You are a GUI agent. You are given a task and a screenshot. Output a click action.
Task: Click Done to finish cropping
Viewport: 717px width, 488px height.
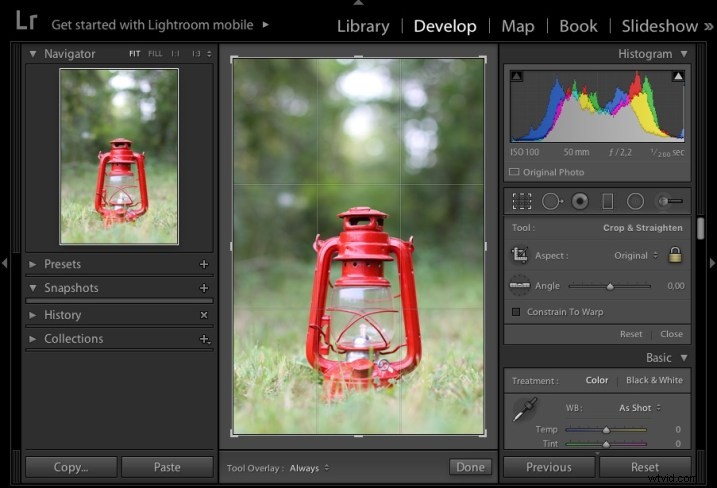click(x=470, y=467)
